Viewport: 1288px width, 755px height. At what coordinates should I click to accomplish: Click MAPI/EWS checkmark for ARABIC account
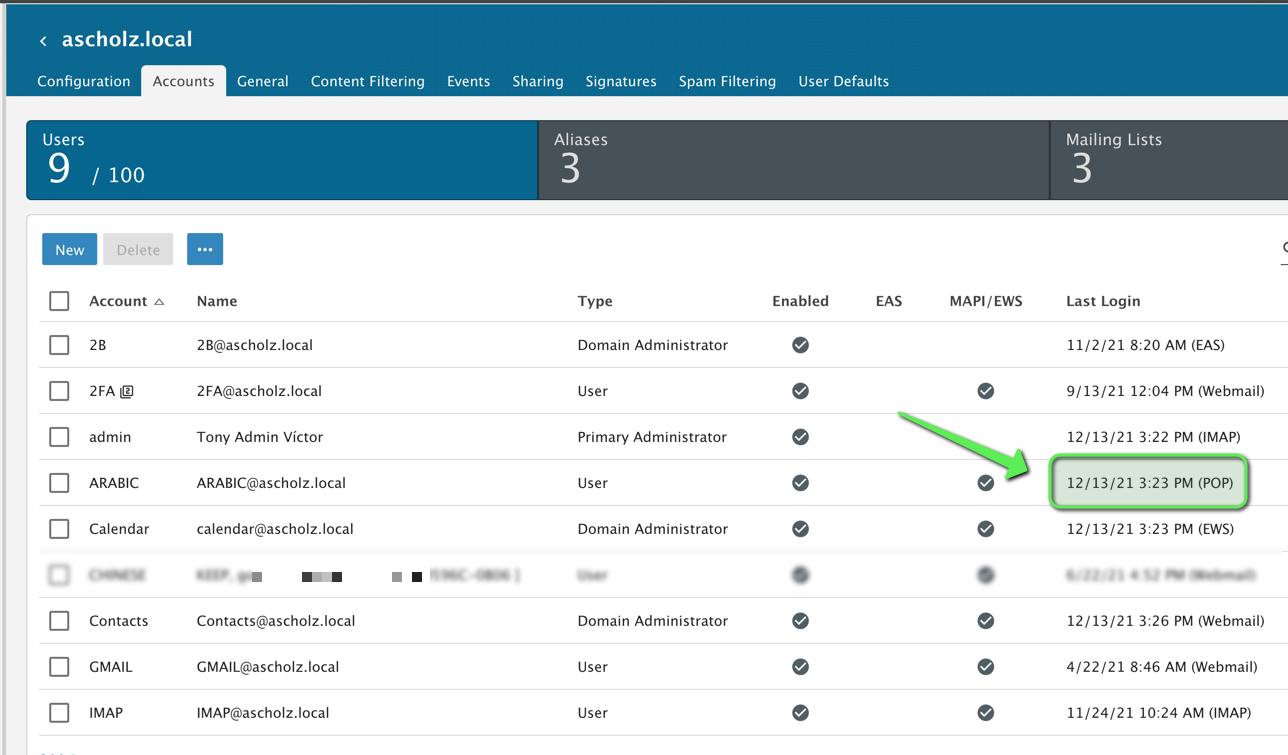point(986,483)
